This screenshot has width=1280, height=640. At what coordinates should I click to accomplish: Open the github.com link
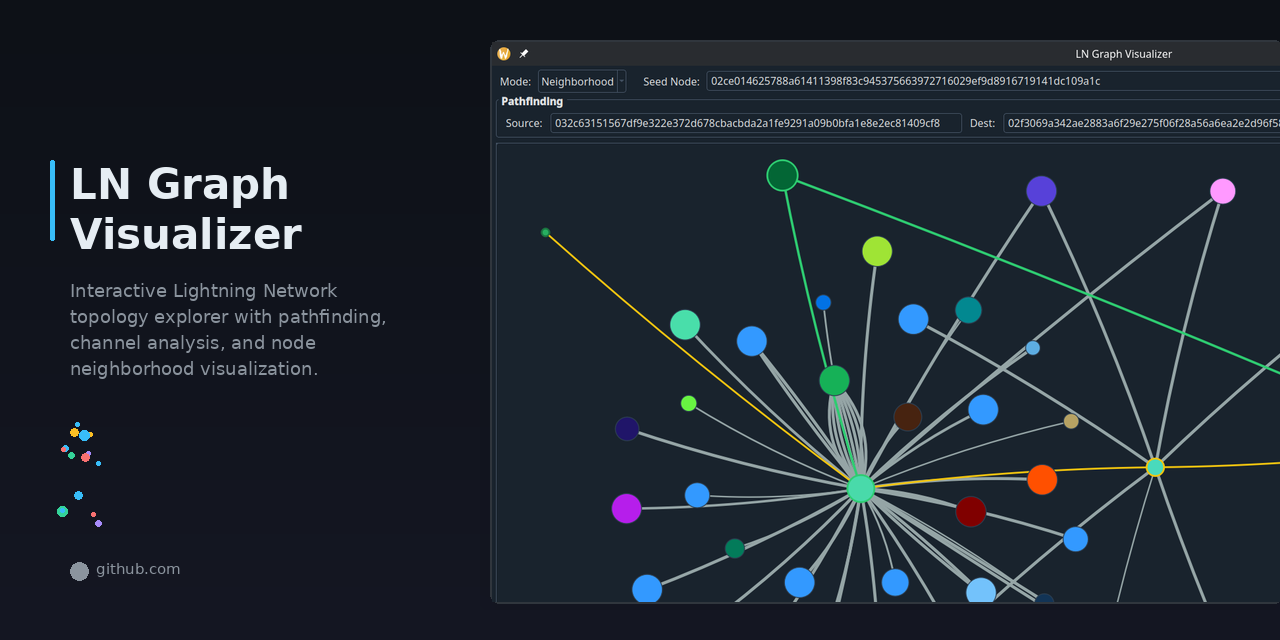click(137, 570)
